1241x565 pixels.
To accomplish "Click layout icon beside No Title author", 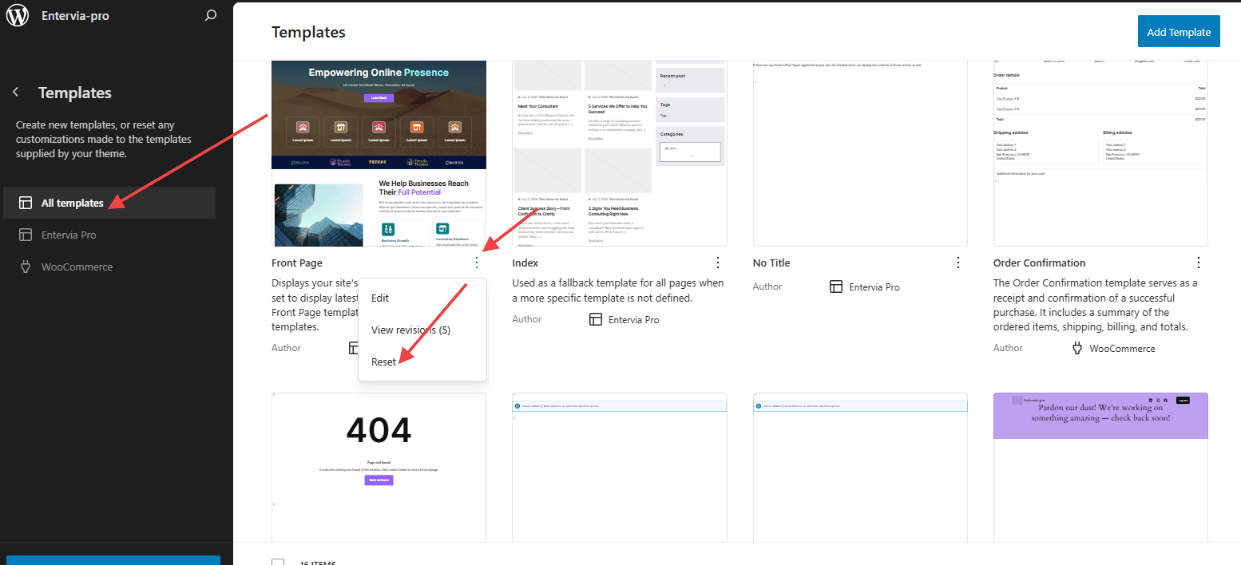I will [836, 287].
